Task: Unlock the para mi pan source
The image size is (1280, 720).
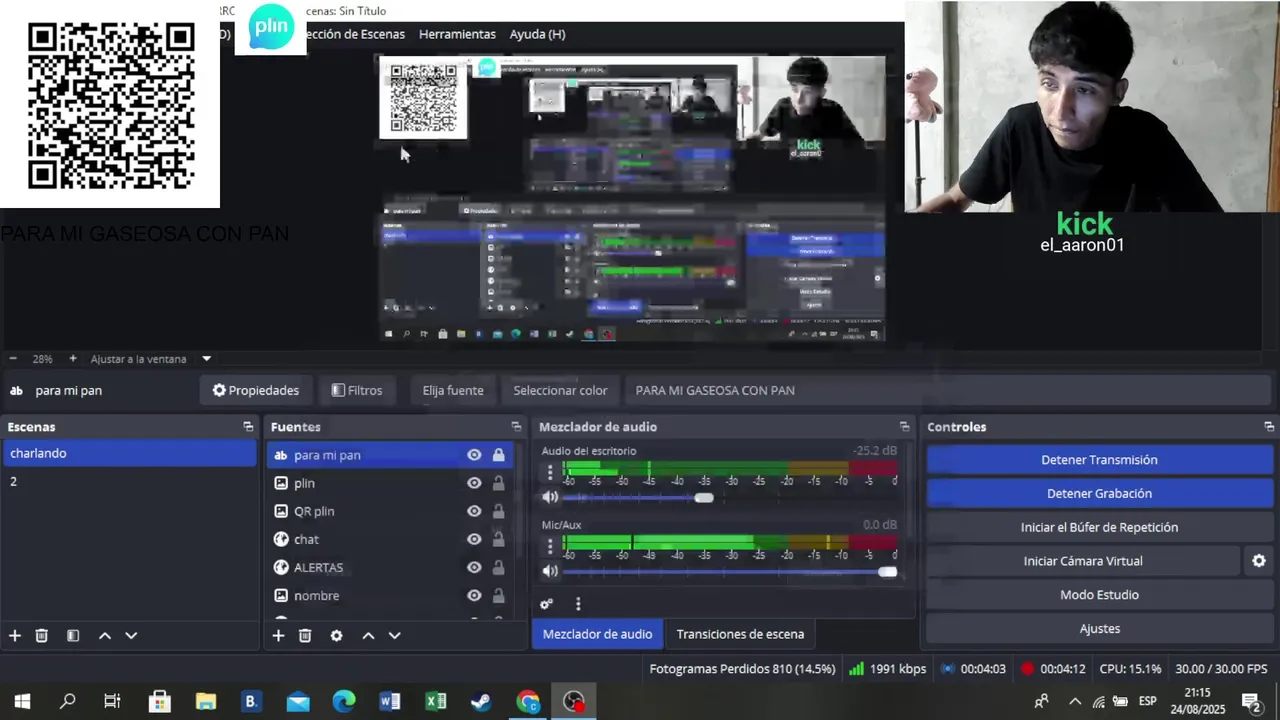Action: tap(498, 455)
